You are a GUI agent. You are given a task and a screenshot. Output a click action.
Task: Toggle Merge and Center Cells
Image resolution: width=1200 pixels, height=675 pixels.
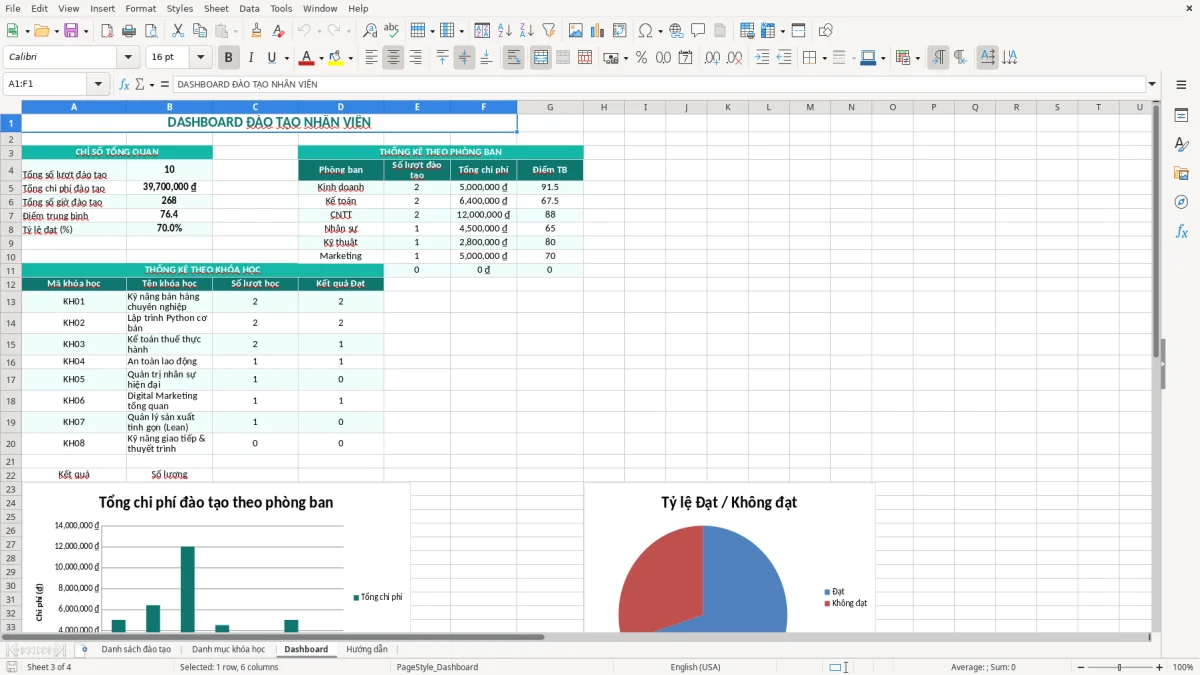[541, 58]
